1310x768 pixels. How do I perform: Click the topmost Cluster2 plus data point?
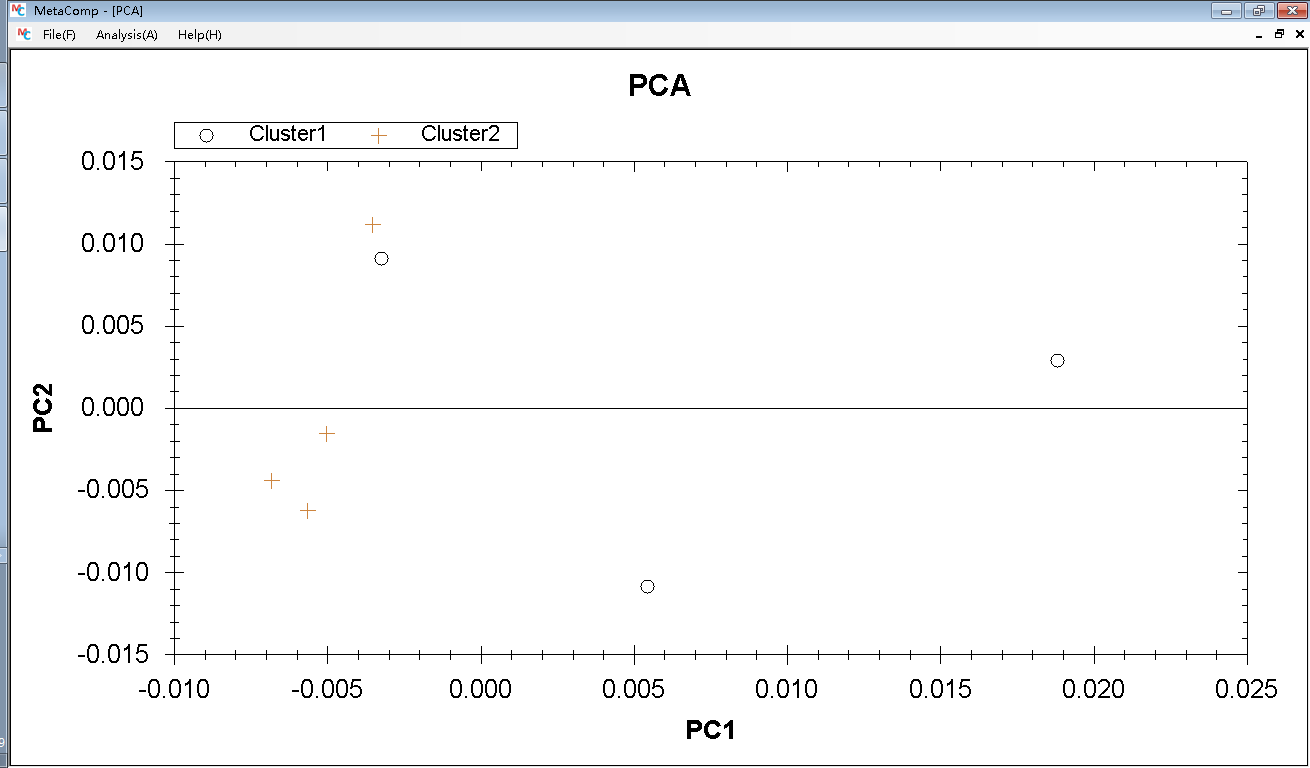373,225
